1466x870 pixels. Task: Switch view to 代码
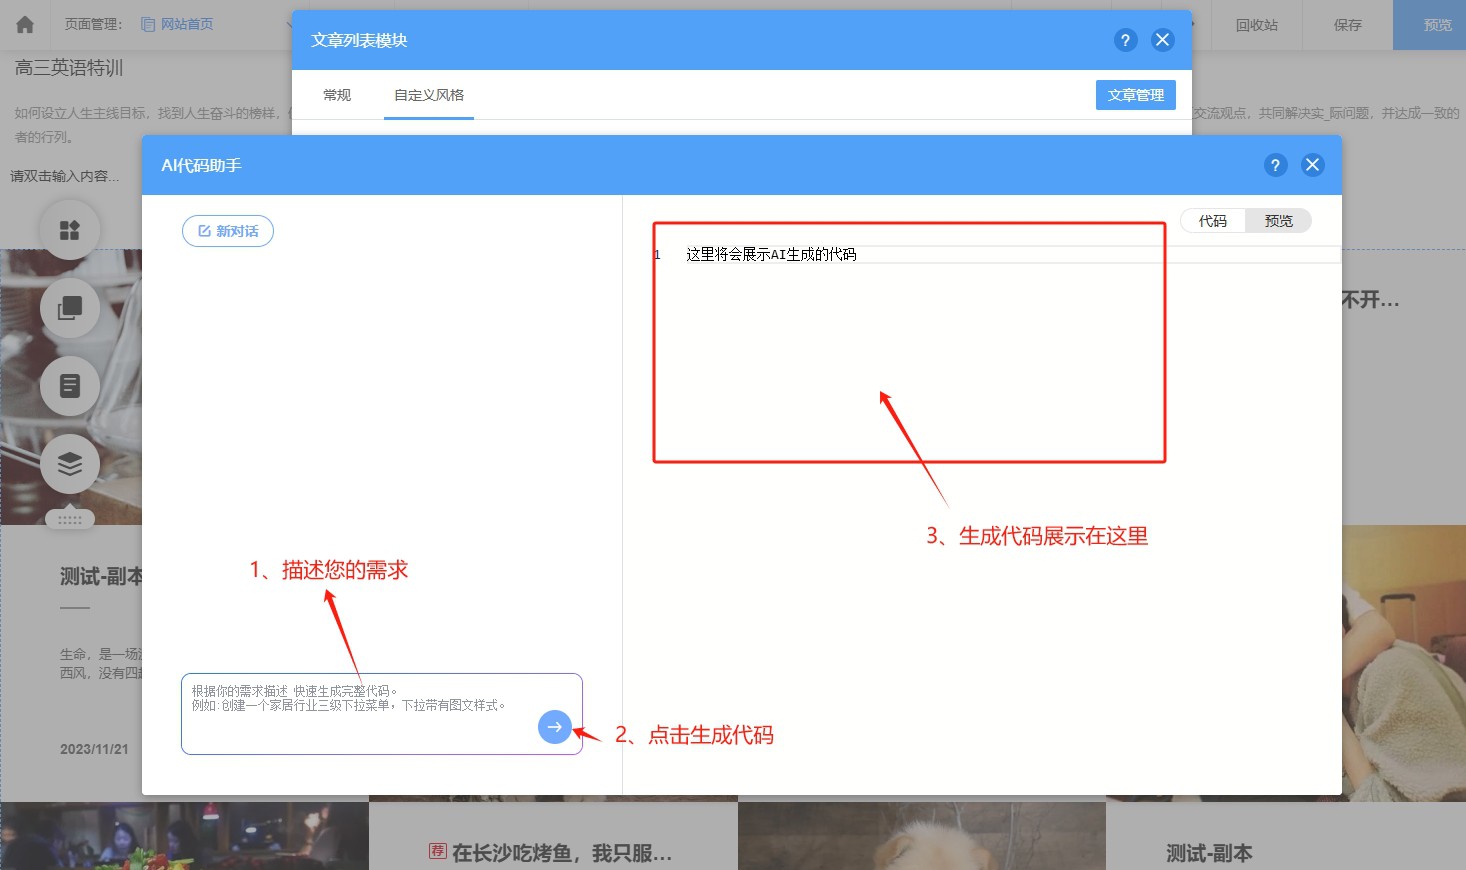1213,221
